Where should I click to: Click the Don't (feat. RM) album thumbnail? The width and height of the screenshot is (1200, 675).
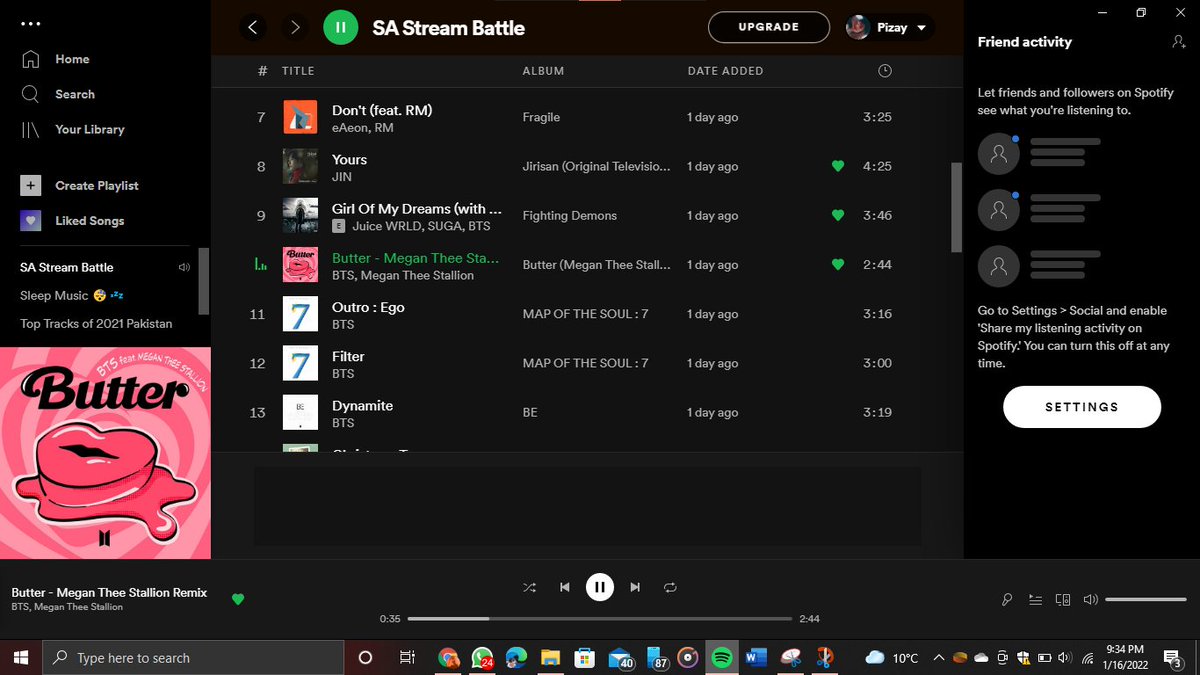(x=300, y=117)
